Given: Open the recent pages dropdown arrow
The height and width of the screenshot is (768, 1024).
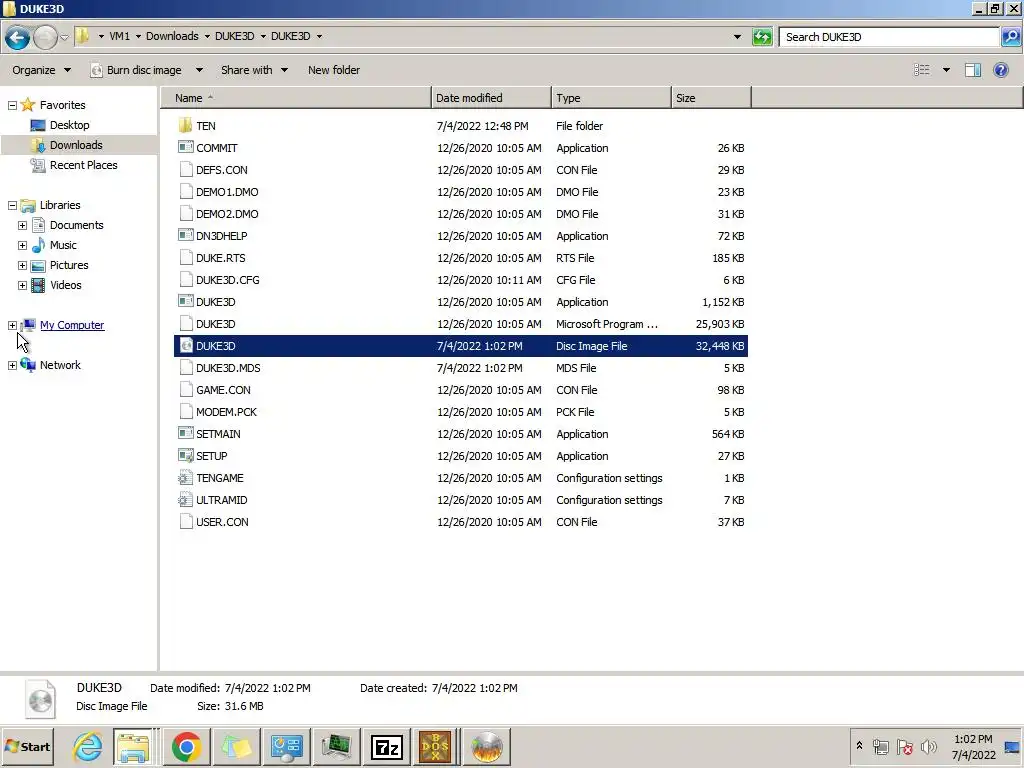Looking at the screenshot, I should pos(64,37).
